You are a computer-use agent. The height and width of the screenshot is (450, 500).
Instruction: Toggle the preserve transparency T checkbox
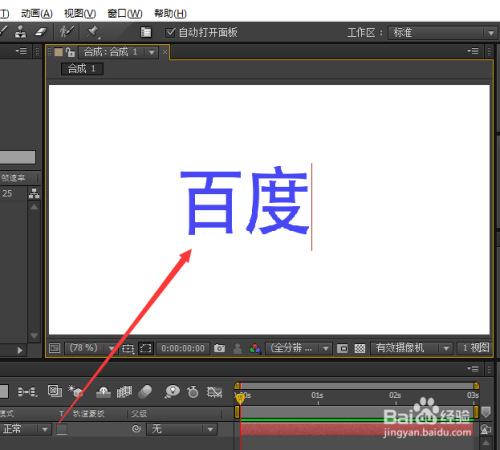pos(62,429)
